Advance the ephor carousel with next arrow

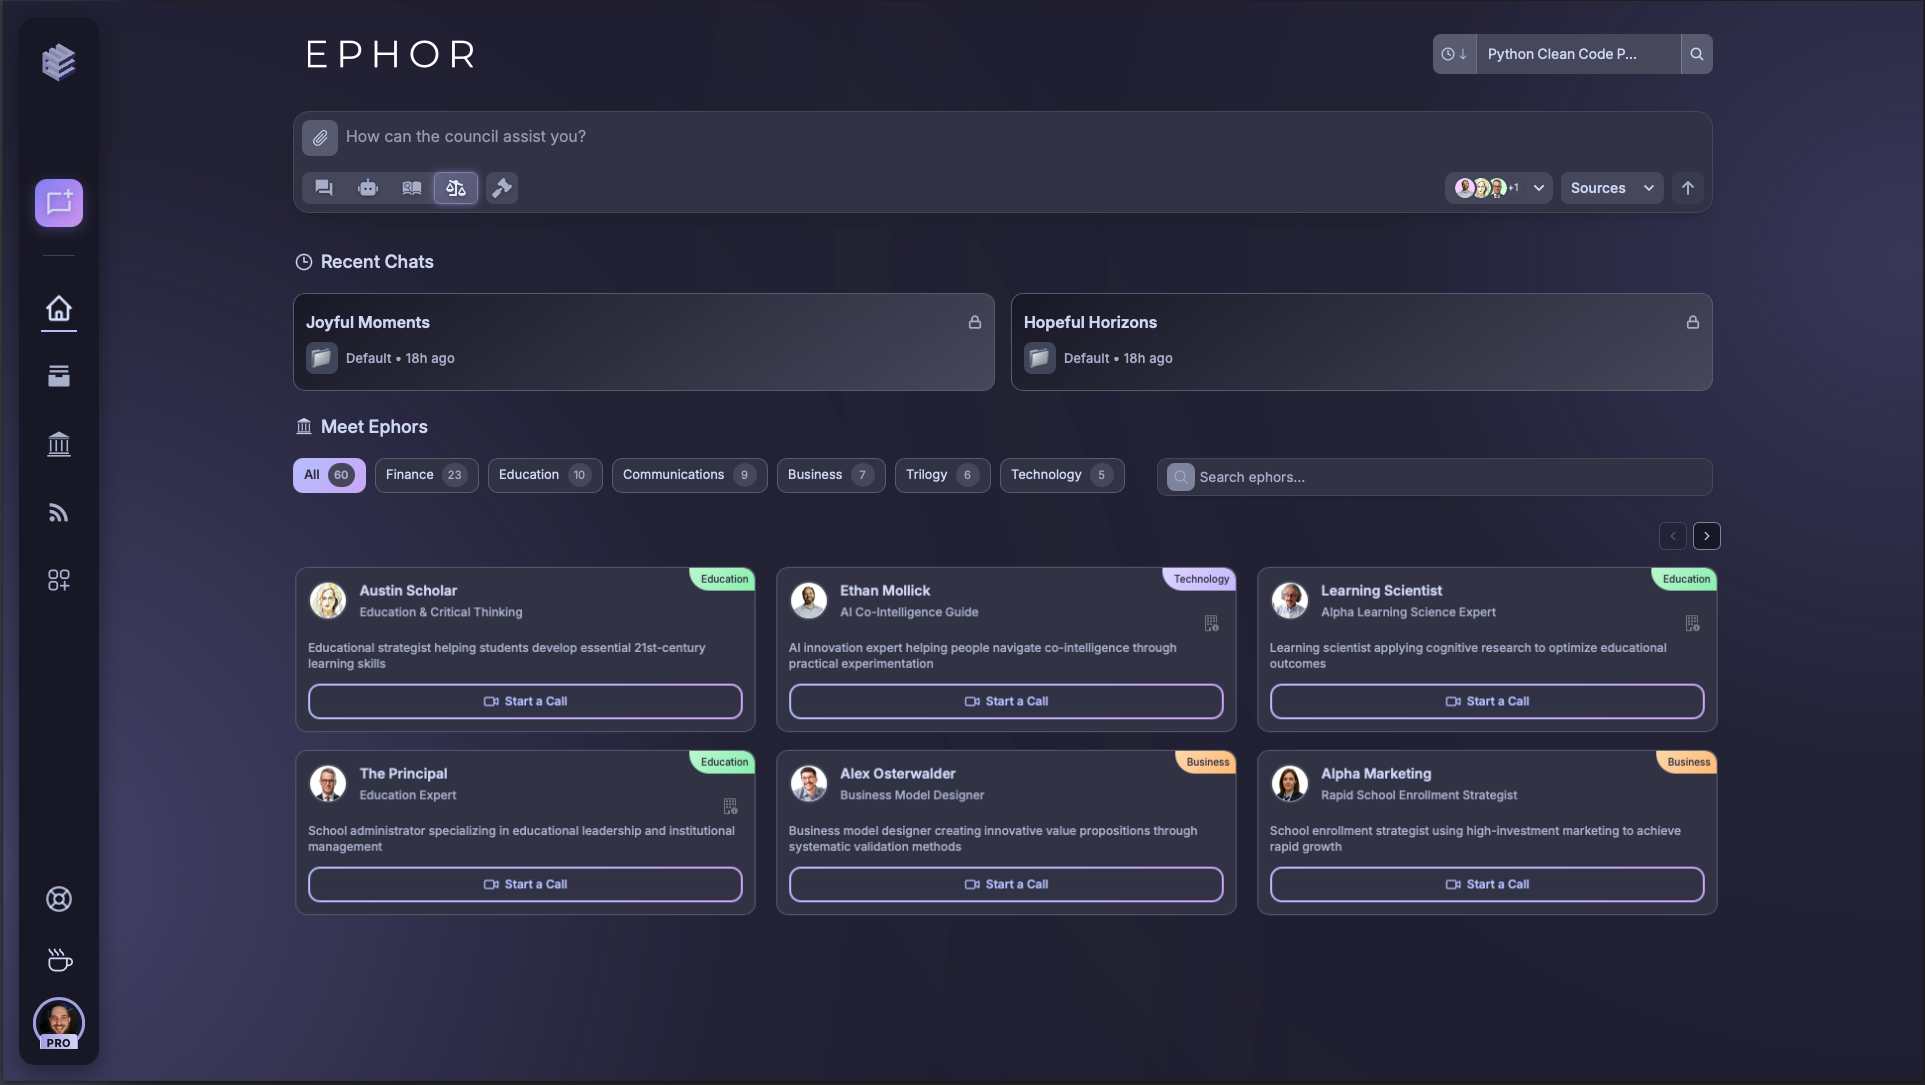(x=1706, y=536)
